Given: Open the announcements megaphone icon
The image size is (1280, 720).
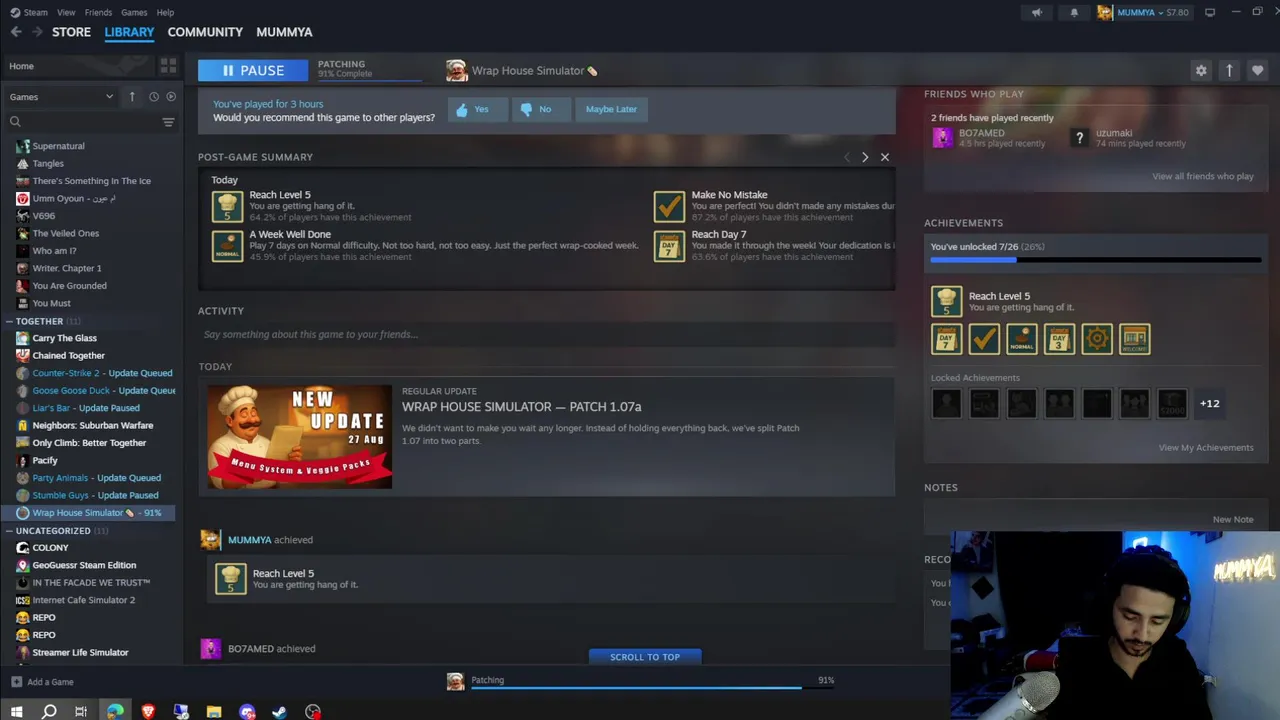Looking at the screenshot, I should coord(1037,12).
